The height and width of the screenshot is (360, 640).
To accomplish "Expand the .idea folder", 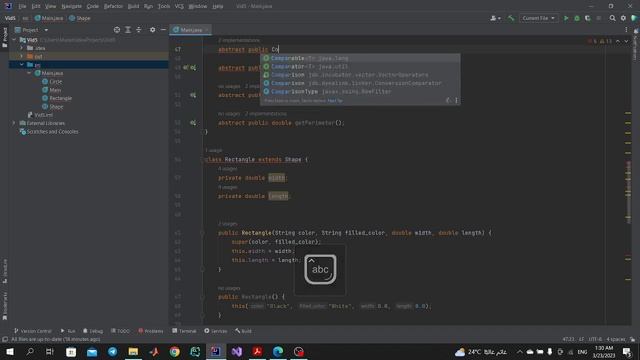I will point(22,48).
